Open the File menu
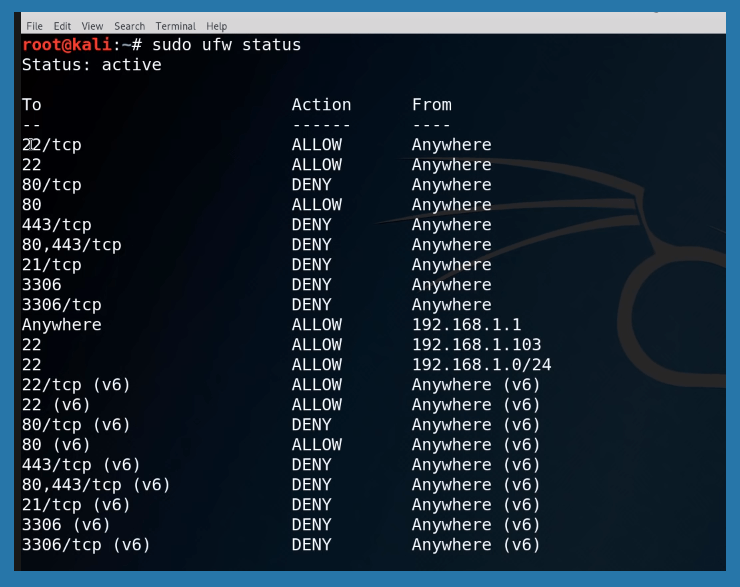The height and width of the screenshot is (587, 740). (34, 26)
